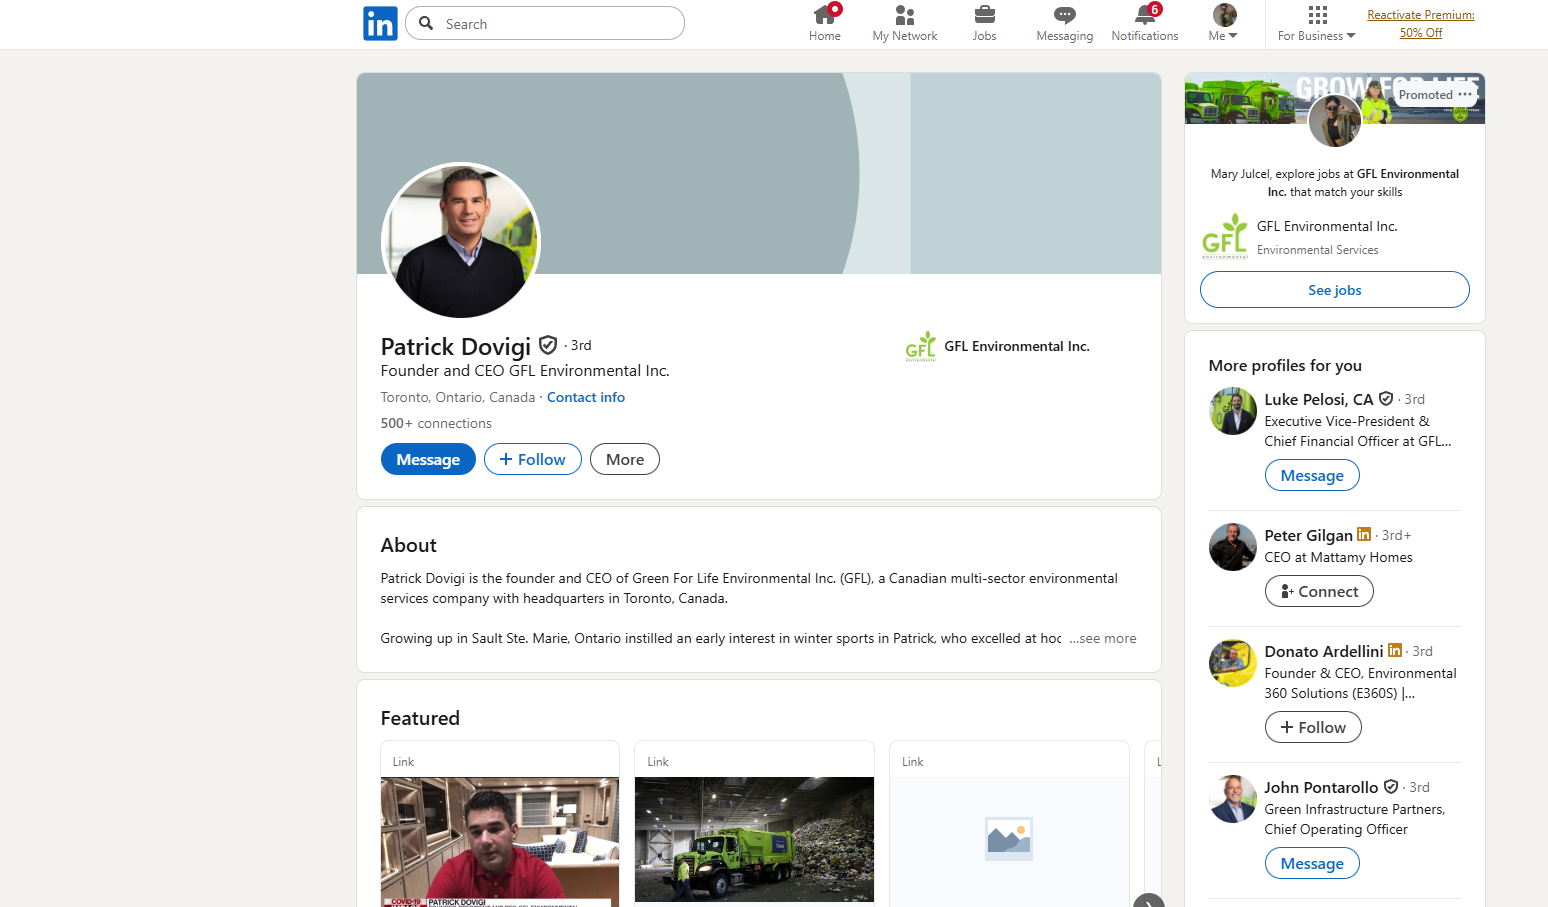Open Notifications bell icon
1548x907 pixels.
click(1144, 15)
